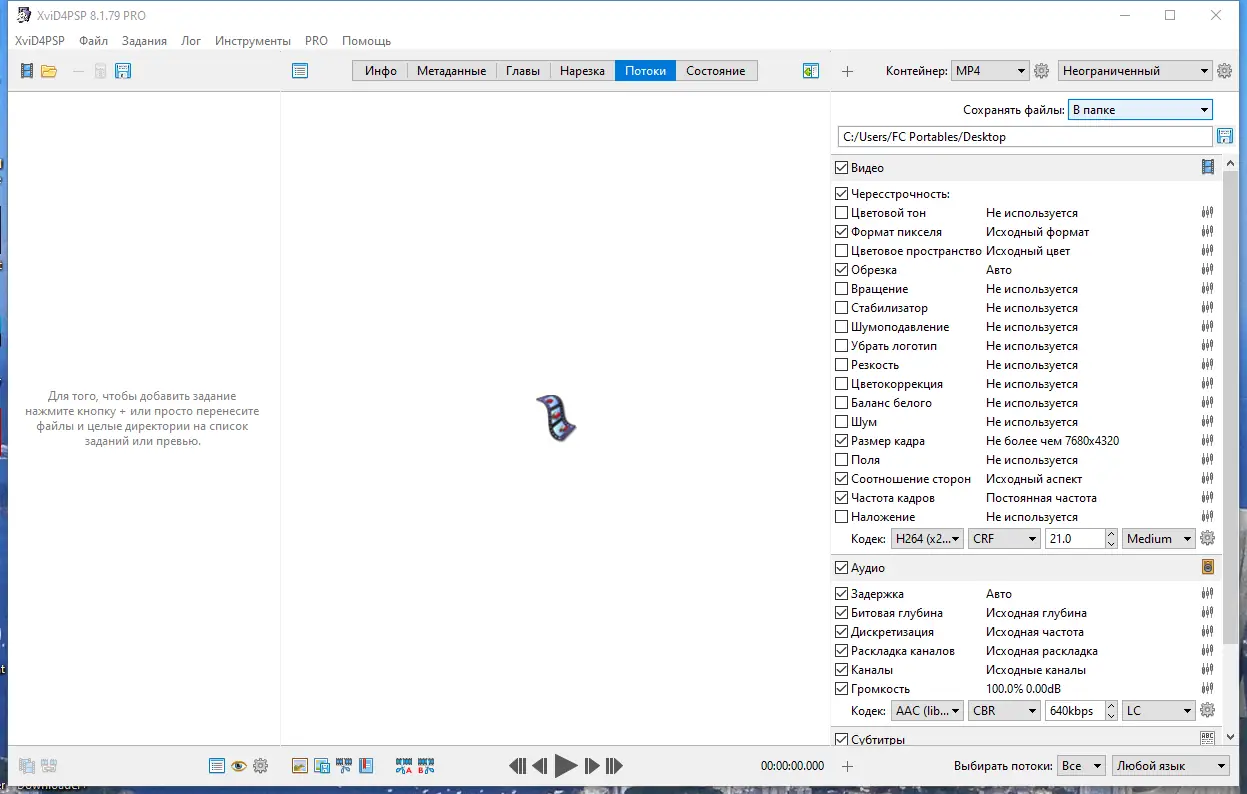Uncheck the Аудио section checkbox
This screenshot has width=1247, height=794.
(841, 568)
